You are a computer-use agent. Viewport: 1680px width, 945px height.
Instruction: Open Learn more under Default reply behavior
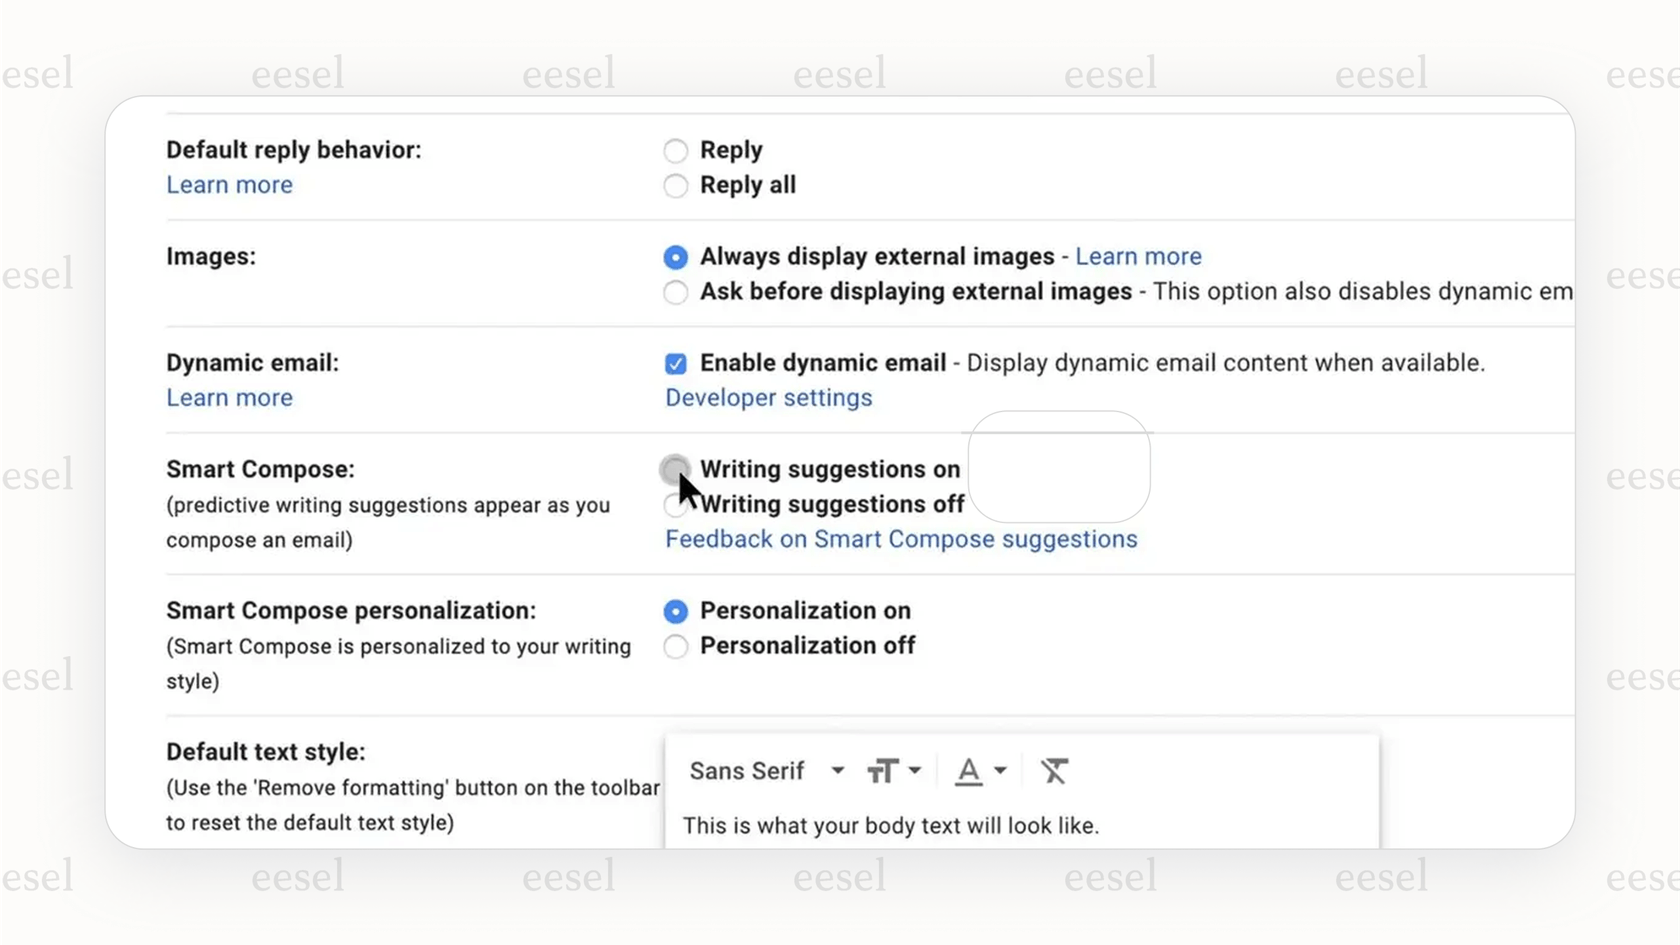pyautogui.click(x=229, y=185)
